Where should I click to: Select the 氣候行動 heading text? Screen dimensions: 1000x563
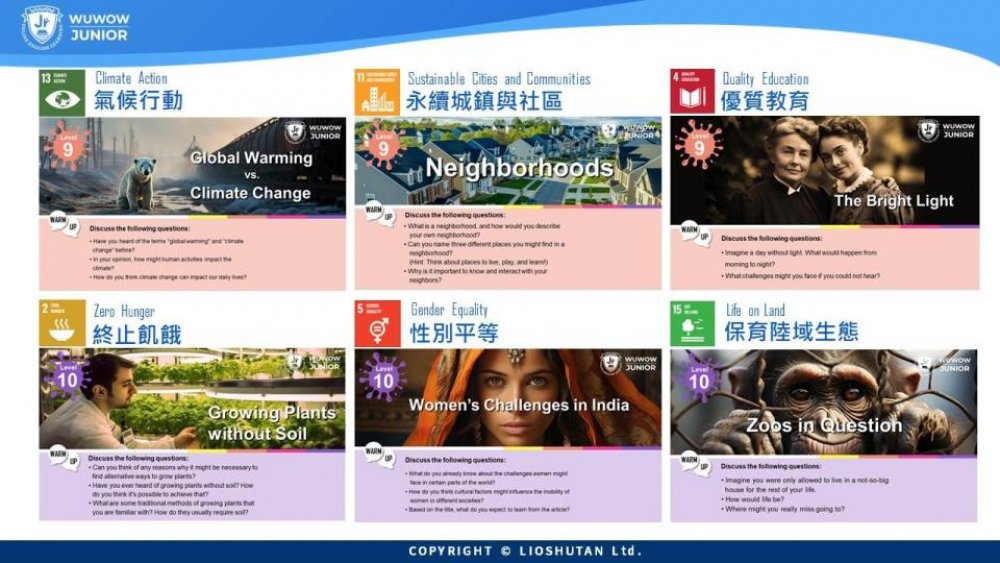tap(138, 101)
